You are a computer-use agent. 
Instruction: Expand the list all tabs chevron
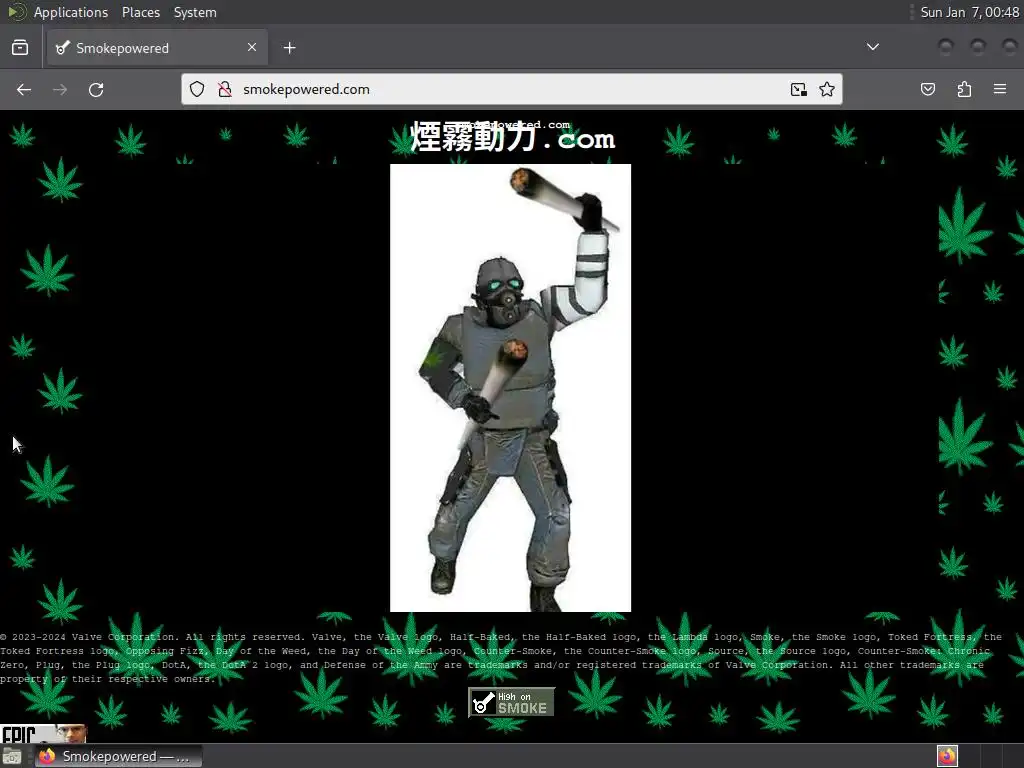(872, 47)
